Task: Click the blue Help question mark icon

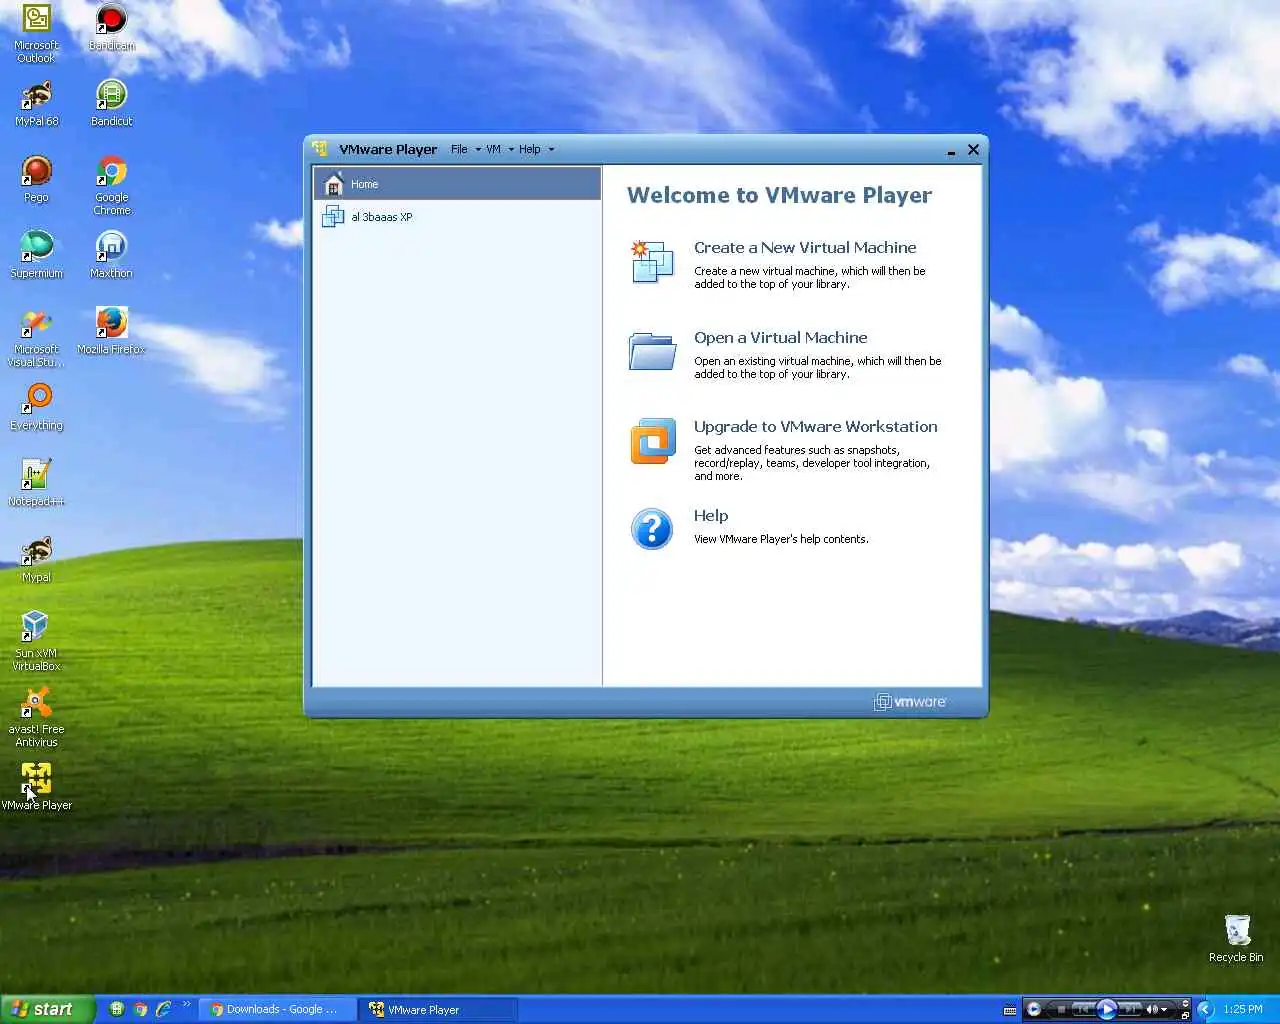Action: [x=652, y=529]
